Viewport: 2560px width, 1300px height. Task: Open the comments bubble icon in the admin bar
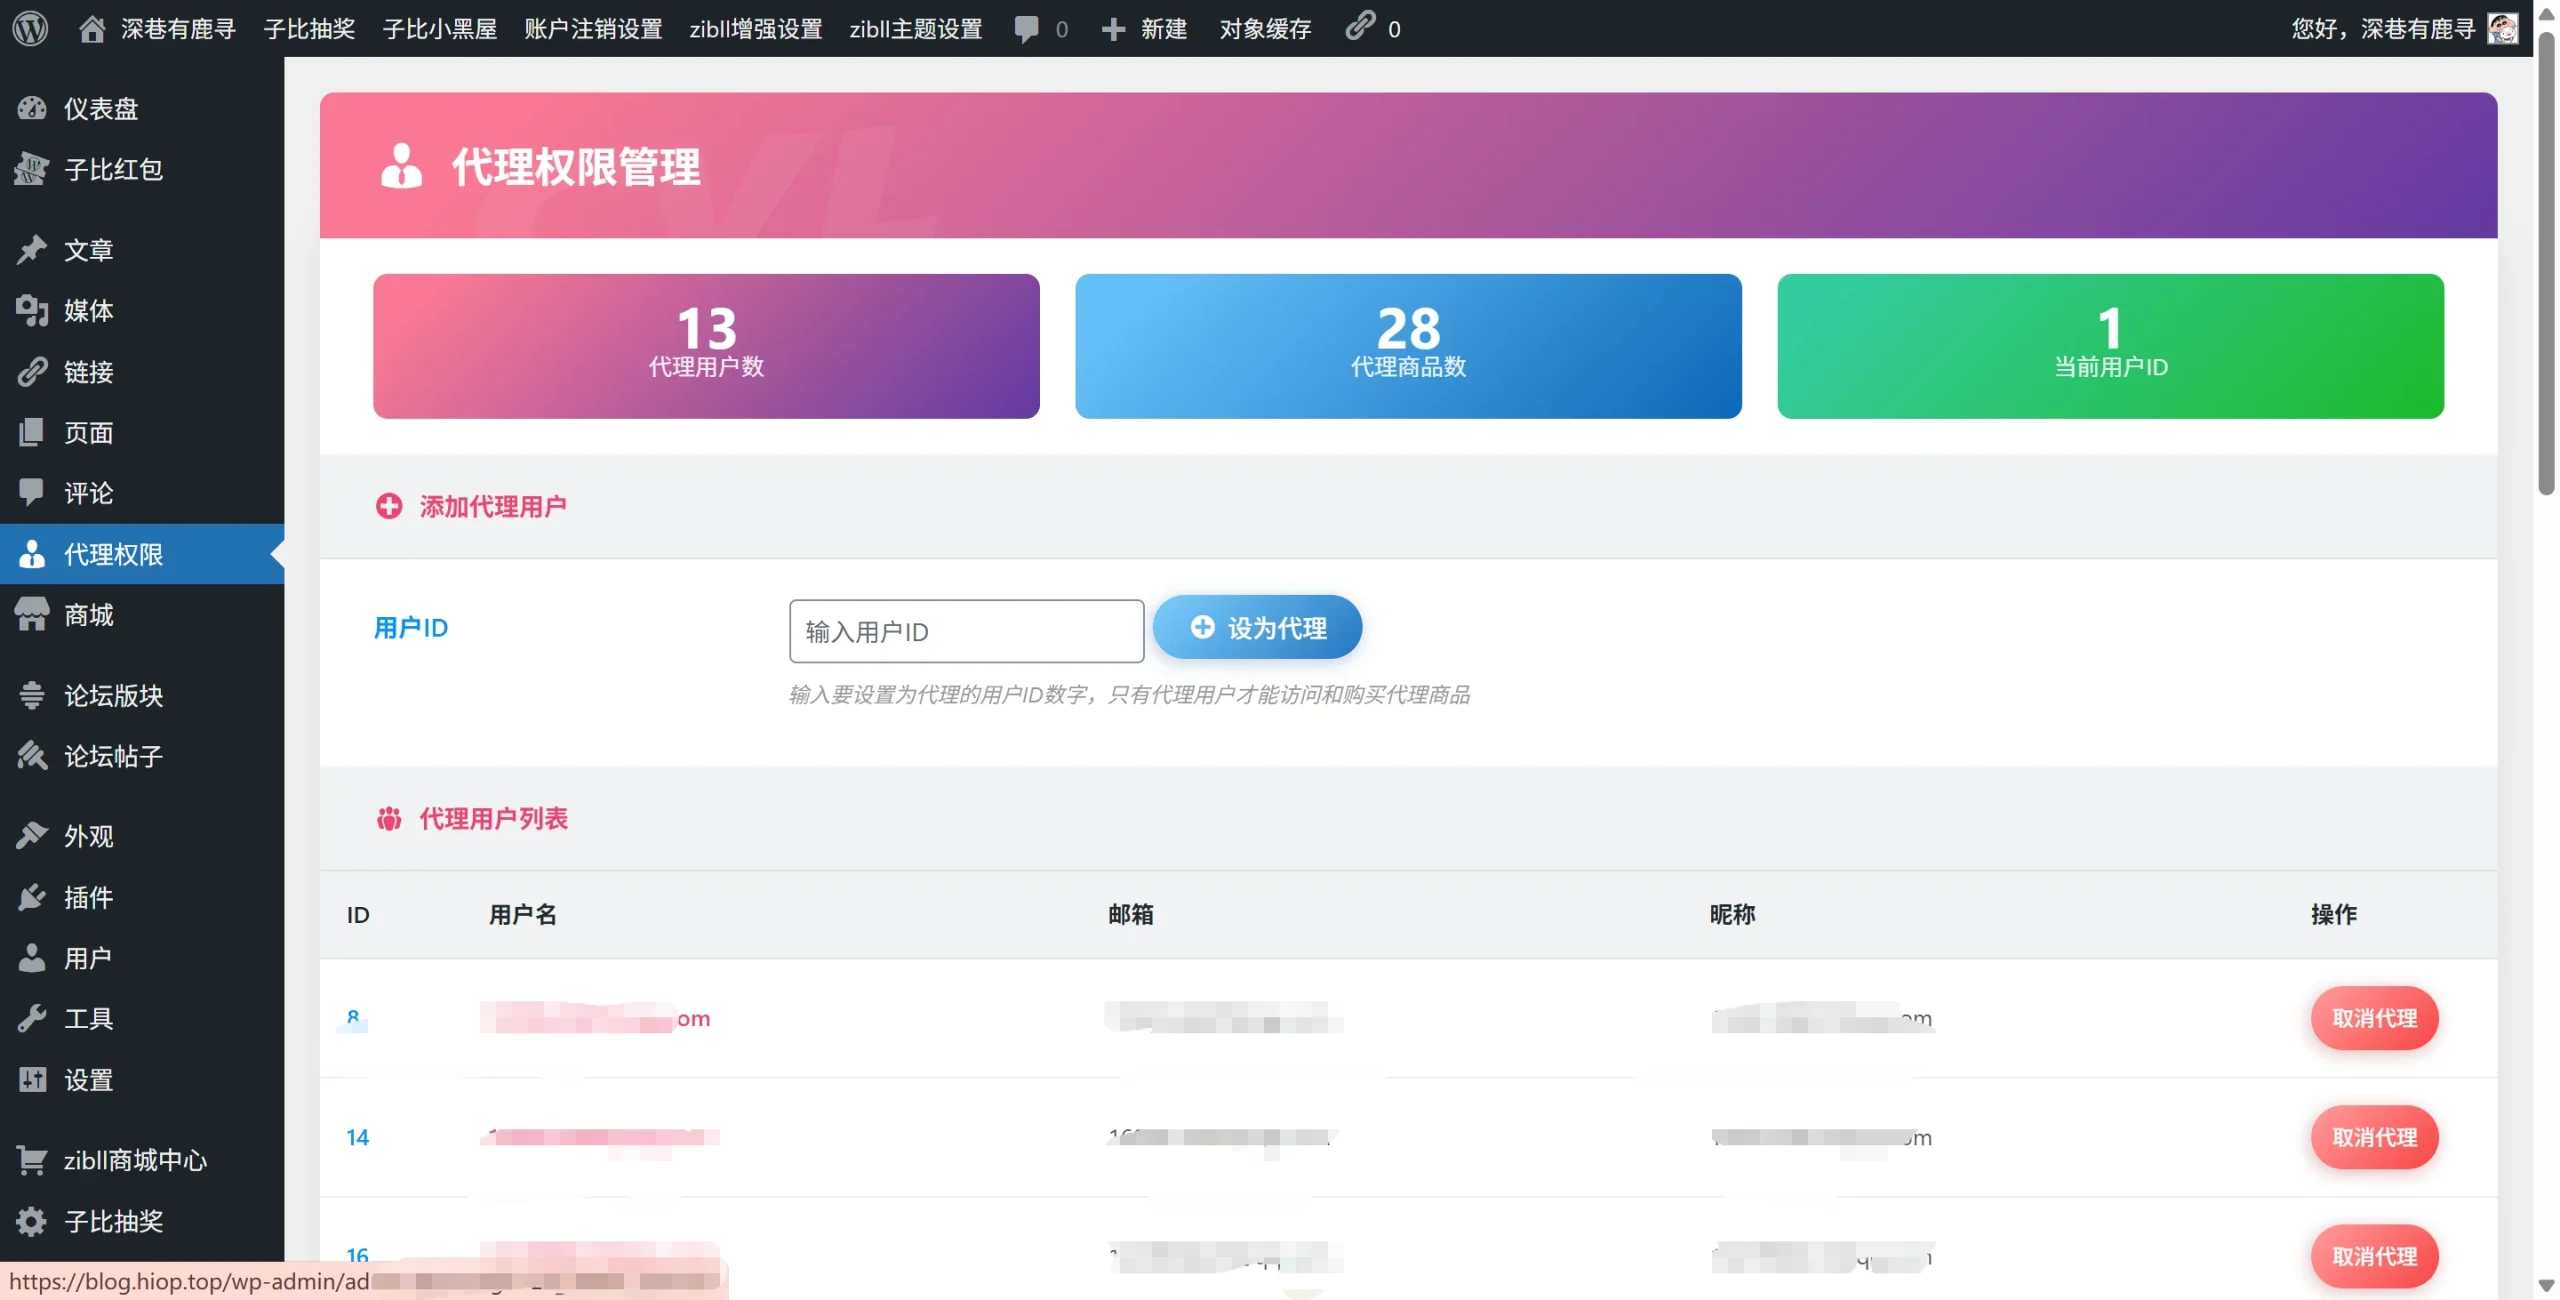coord(1026,29)
